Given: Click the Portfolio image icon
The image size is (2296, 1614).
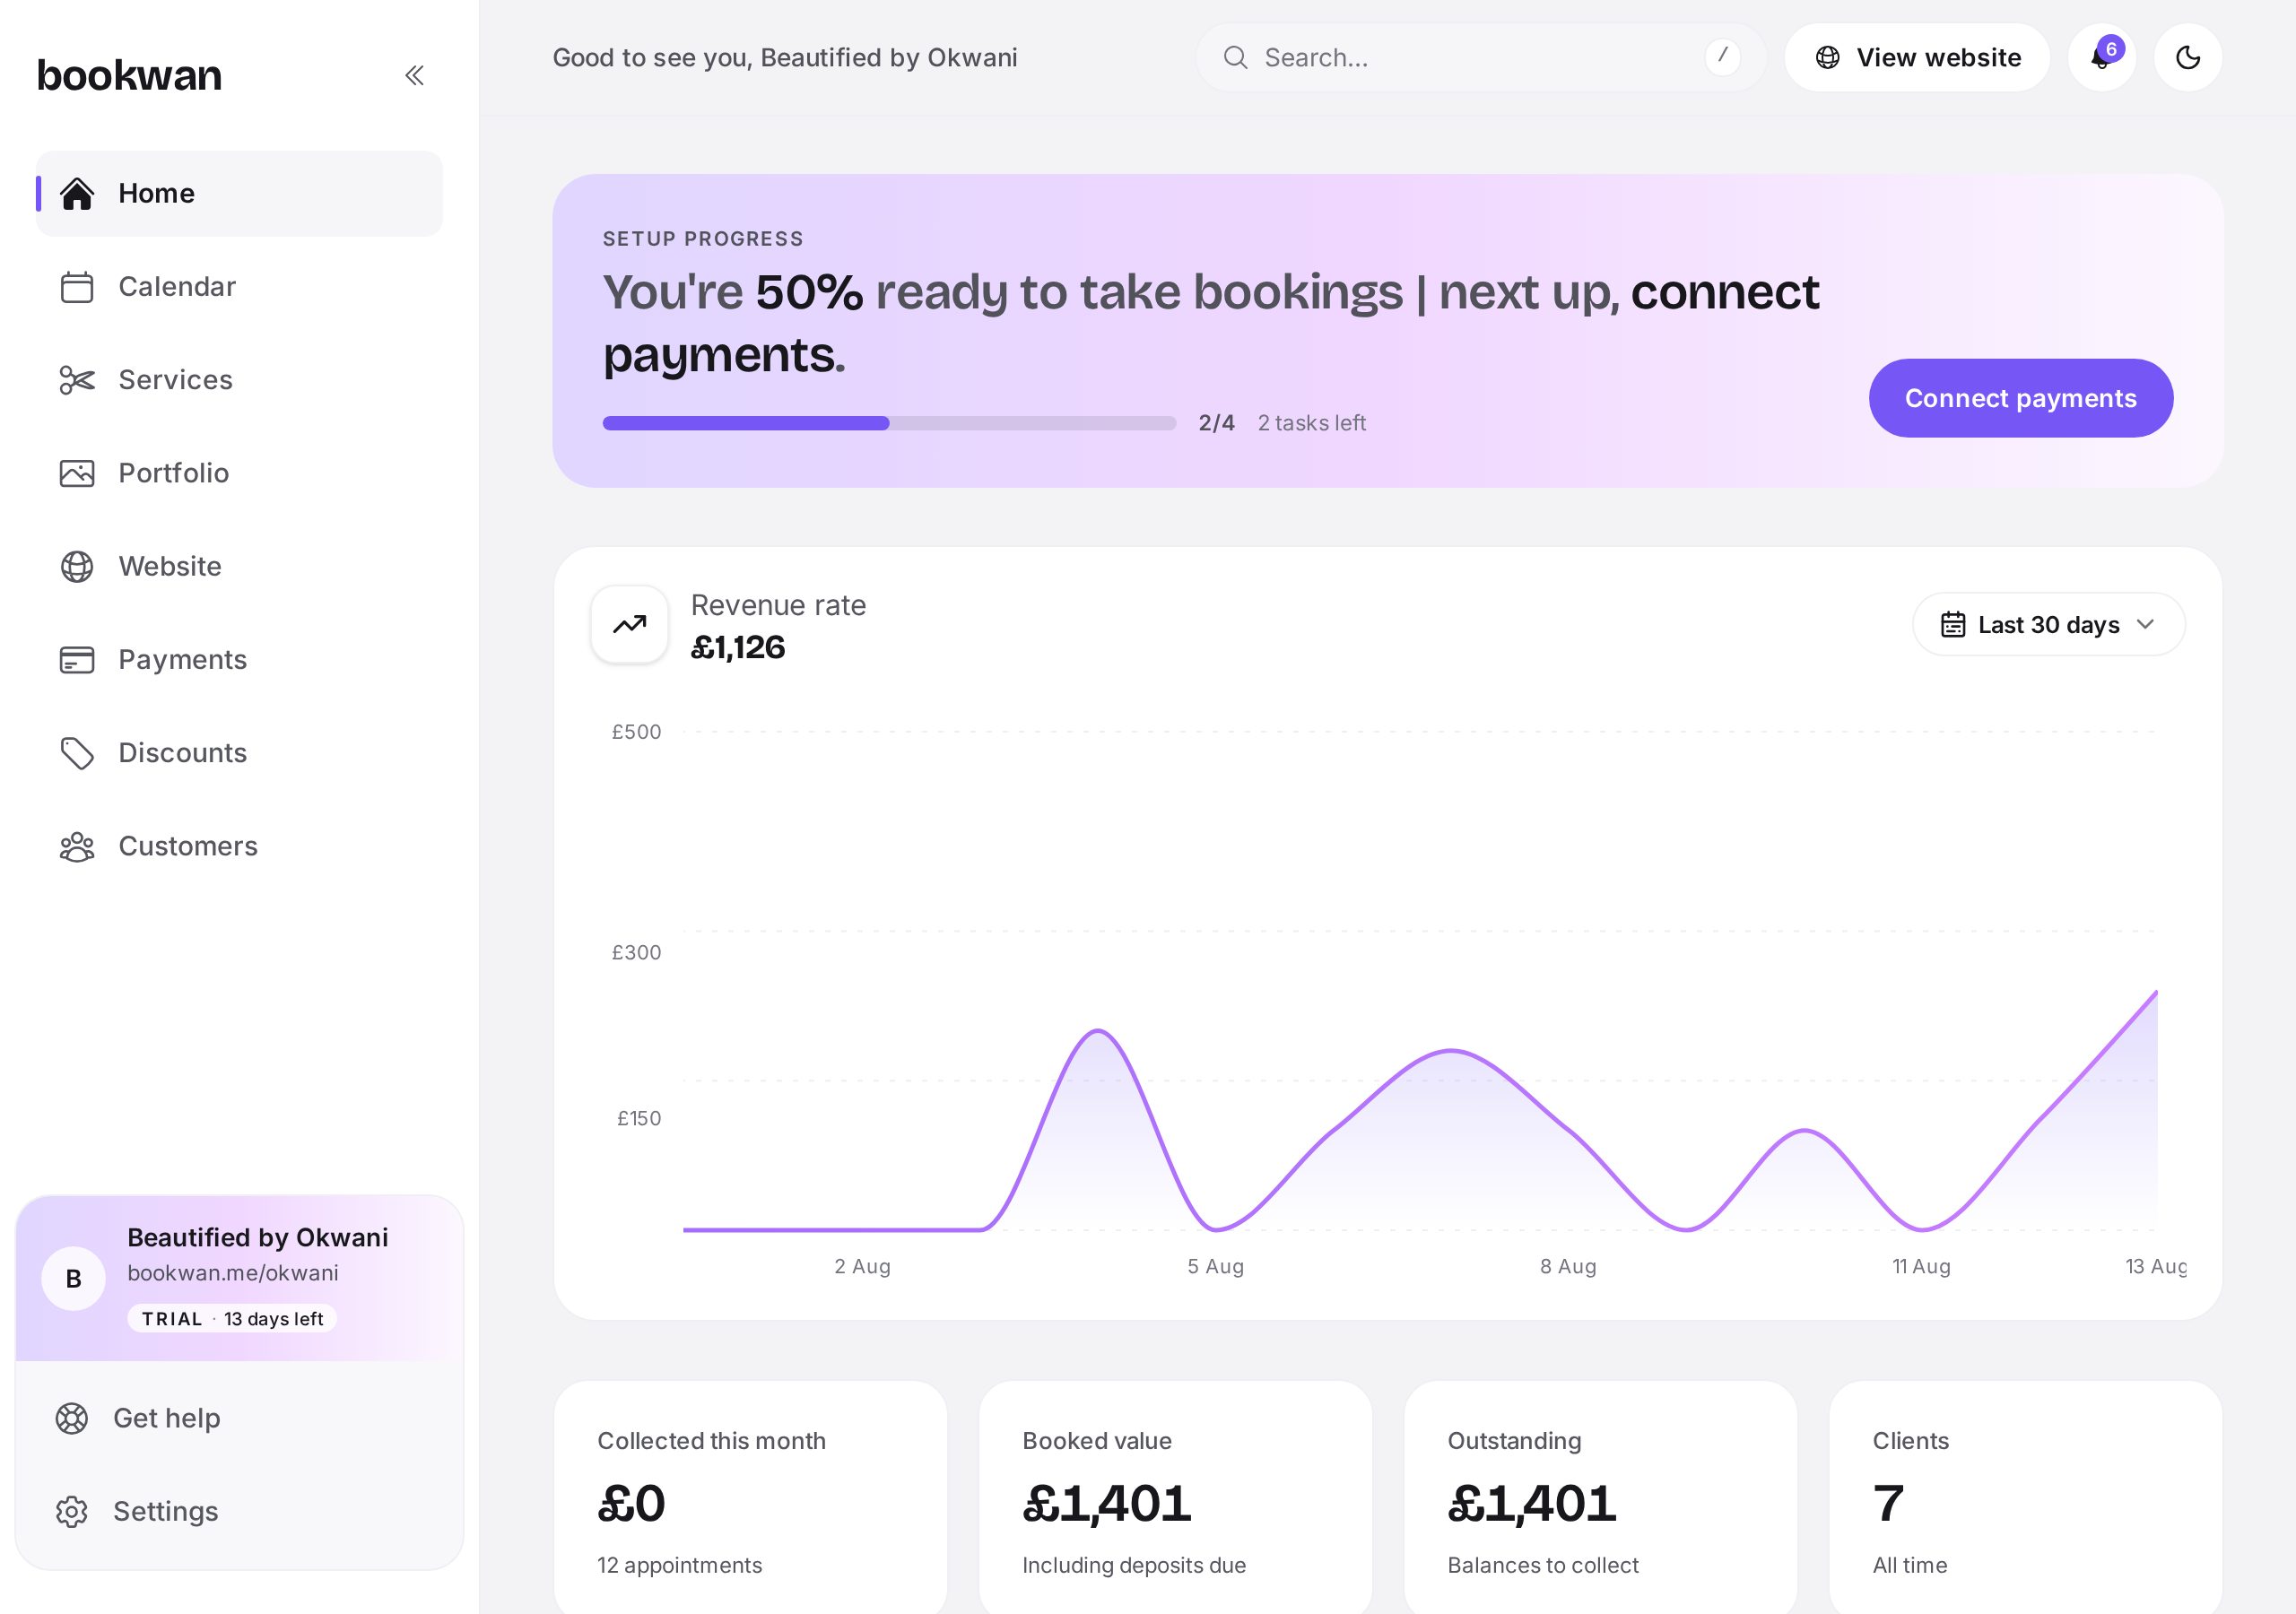Looking at the screenshot, I should pos(77,473).
